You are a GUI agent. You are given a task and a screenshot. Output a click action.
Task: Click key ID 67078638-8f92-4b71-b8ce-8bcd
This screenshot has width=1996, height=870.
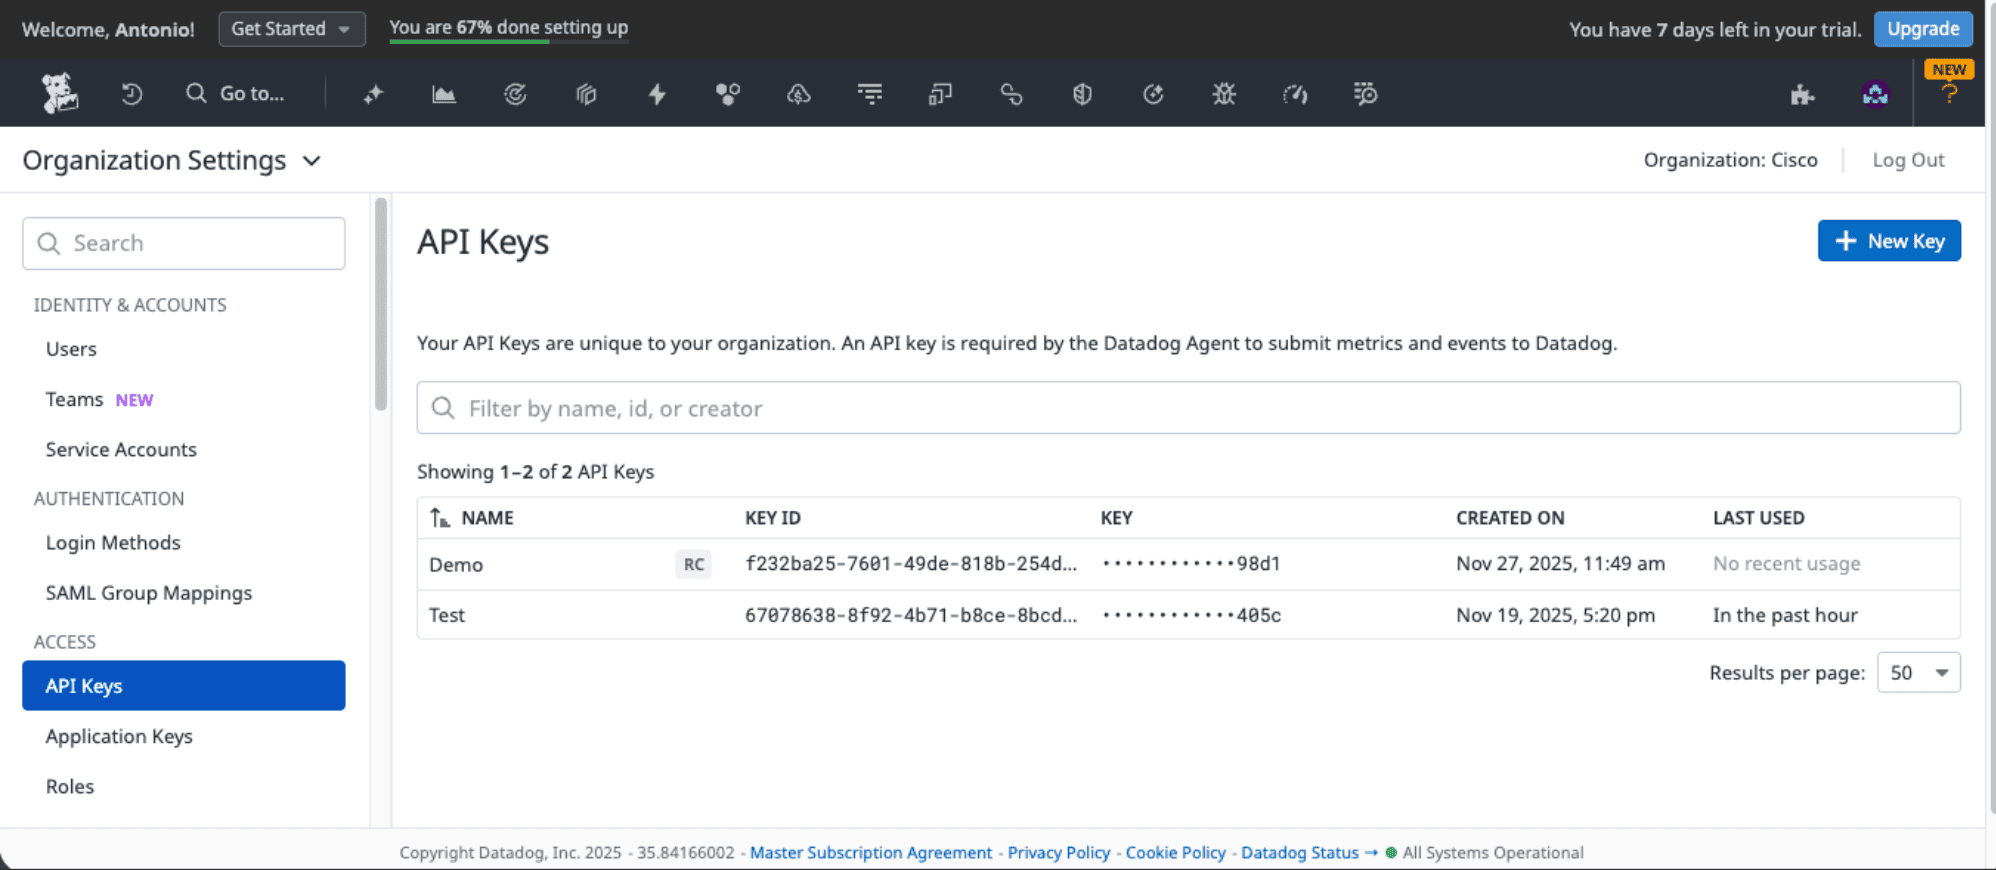(911, 615)
